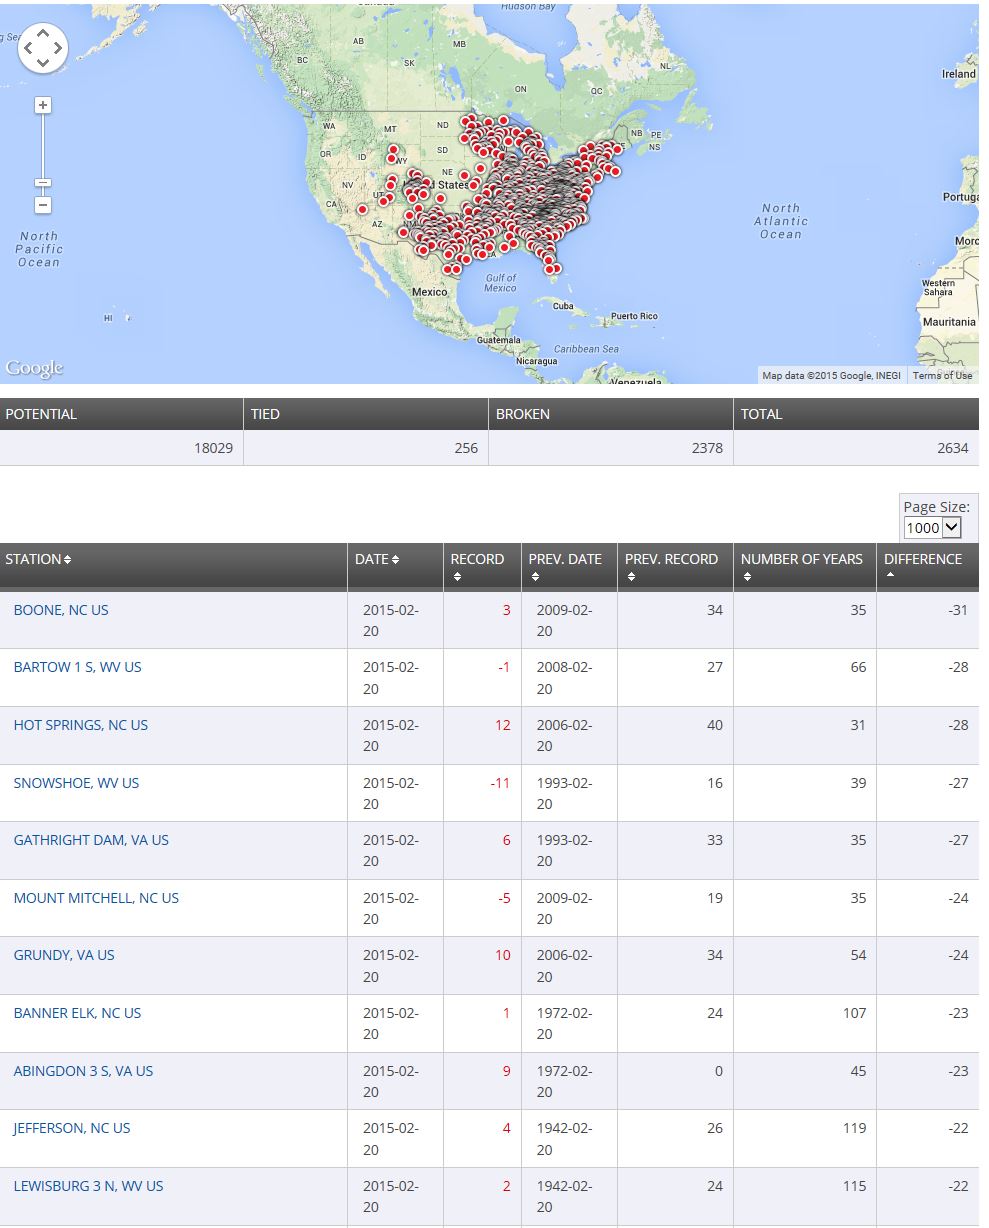Open MOUNT MITCHELL, NC US station

(x=96, y=898)
